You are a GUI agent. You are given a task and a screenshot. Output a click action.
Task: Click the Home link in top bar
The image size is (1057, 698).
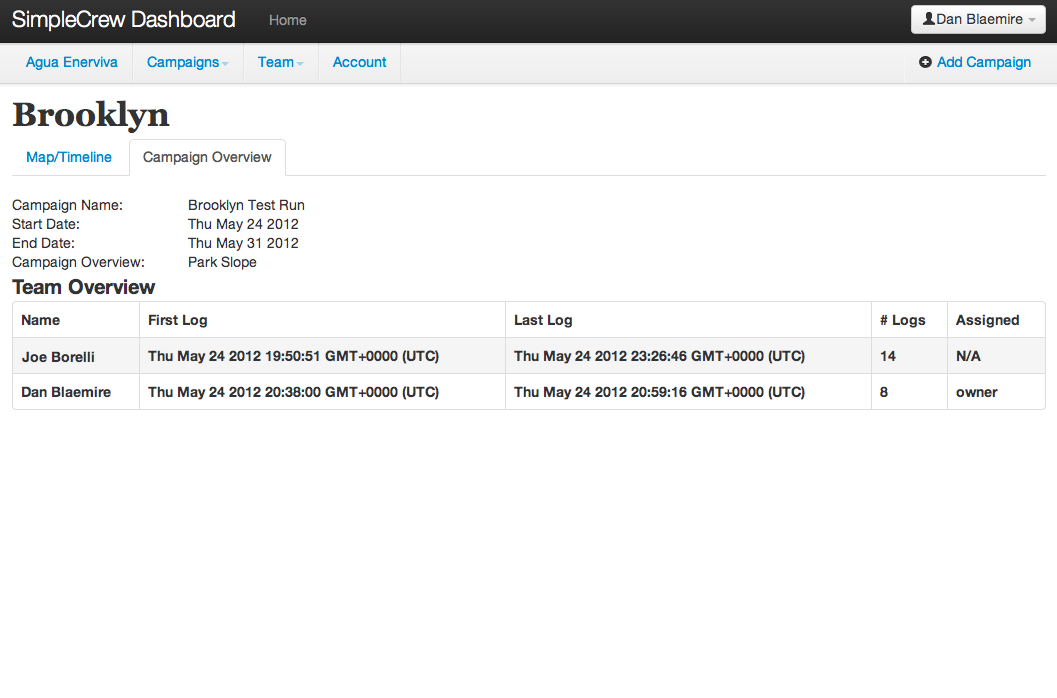[288, 20]
